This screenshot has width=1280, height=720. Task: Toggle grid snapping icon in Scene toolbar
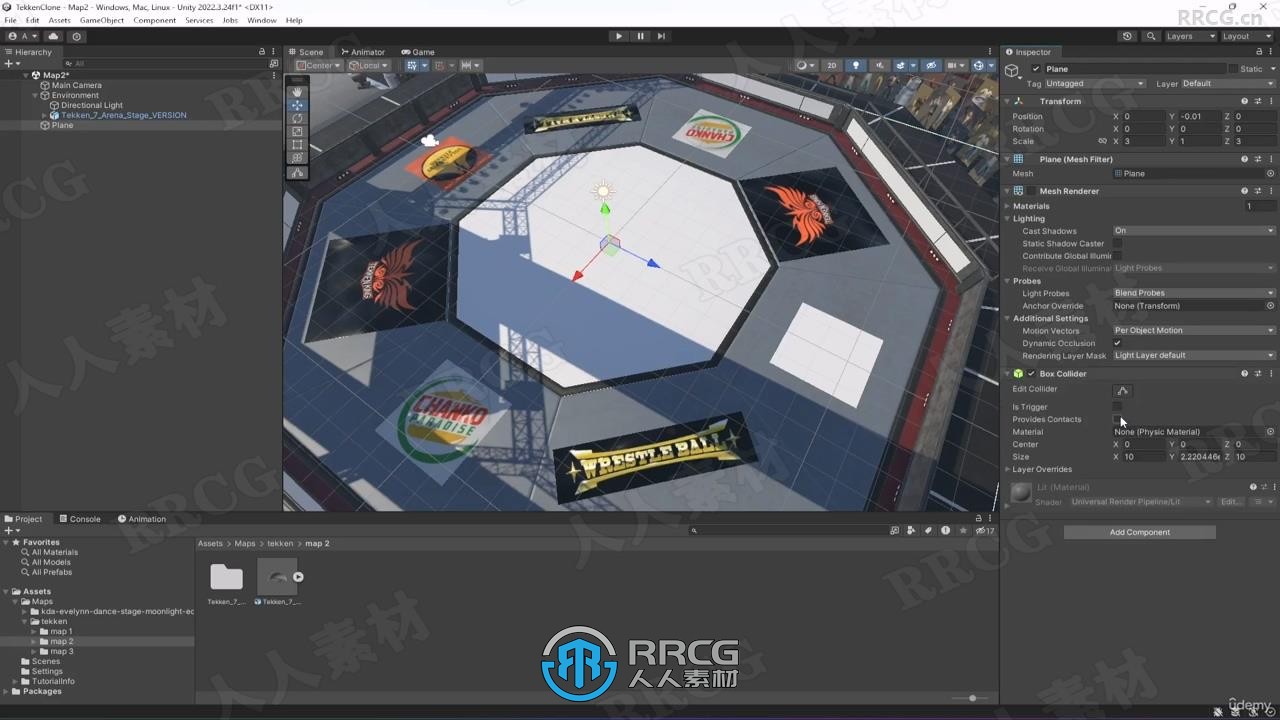point(441,66)
